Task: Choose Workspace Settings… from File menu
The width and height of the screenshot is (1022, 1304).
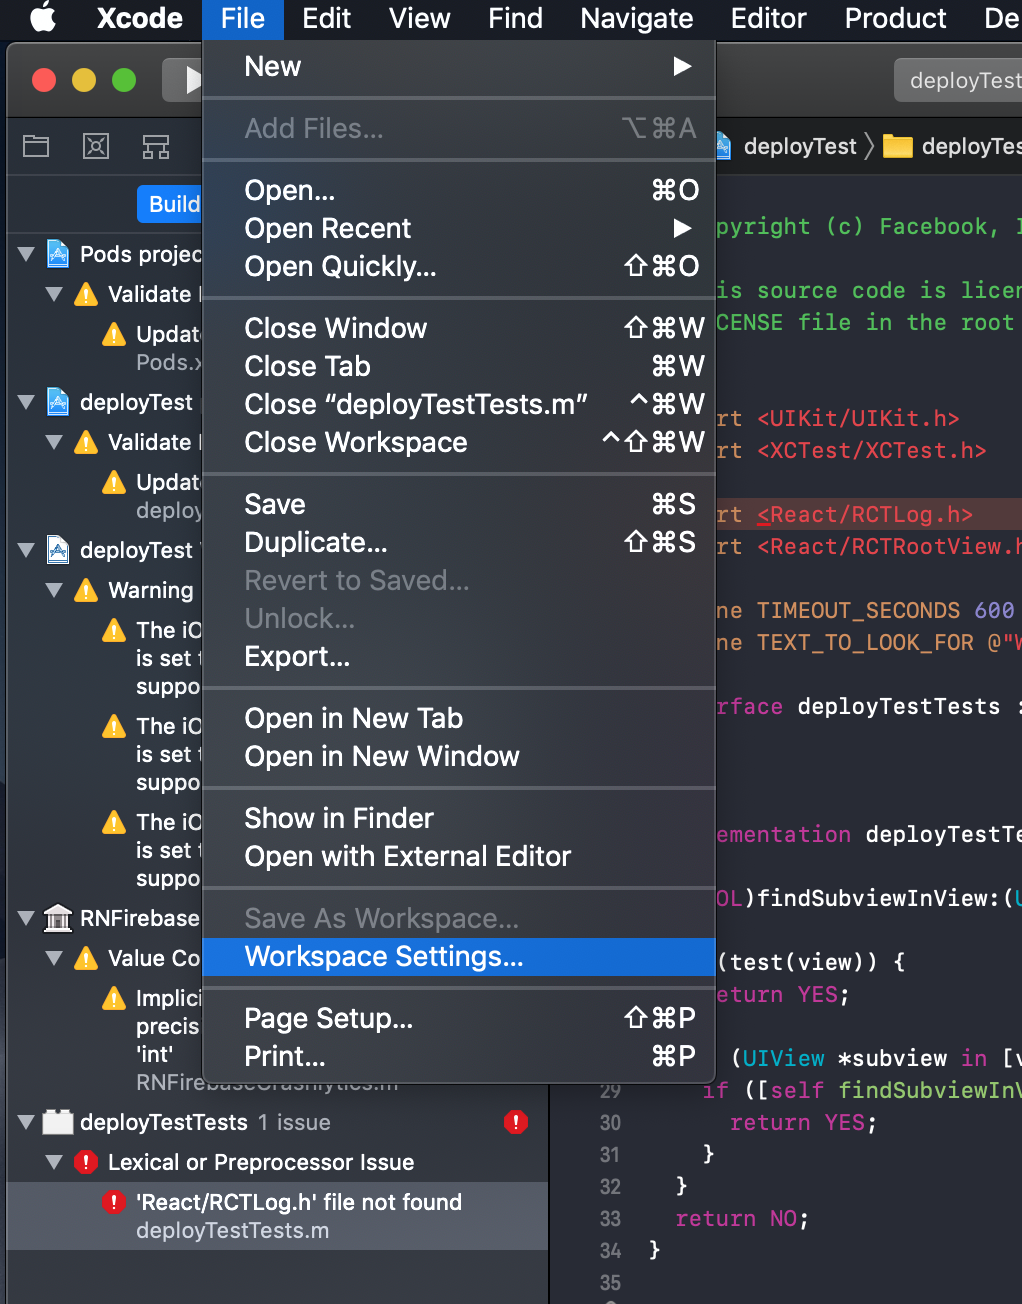Action: coord(459,957)
